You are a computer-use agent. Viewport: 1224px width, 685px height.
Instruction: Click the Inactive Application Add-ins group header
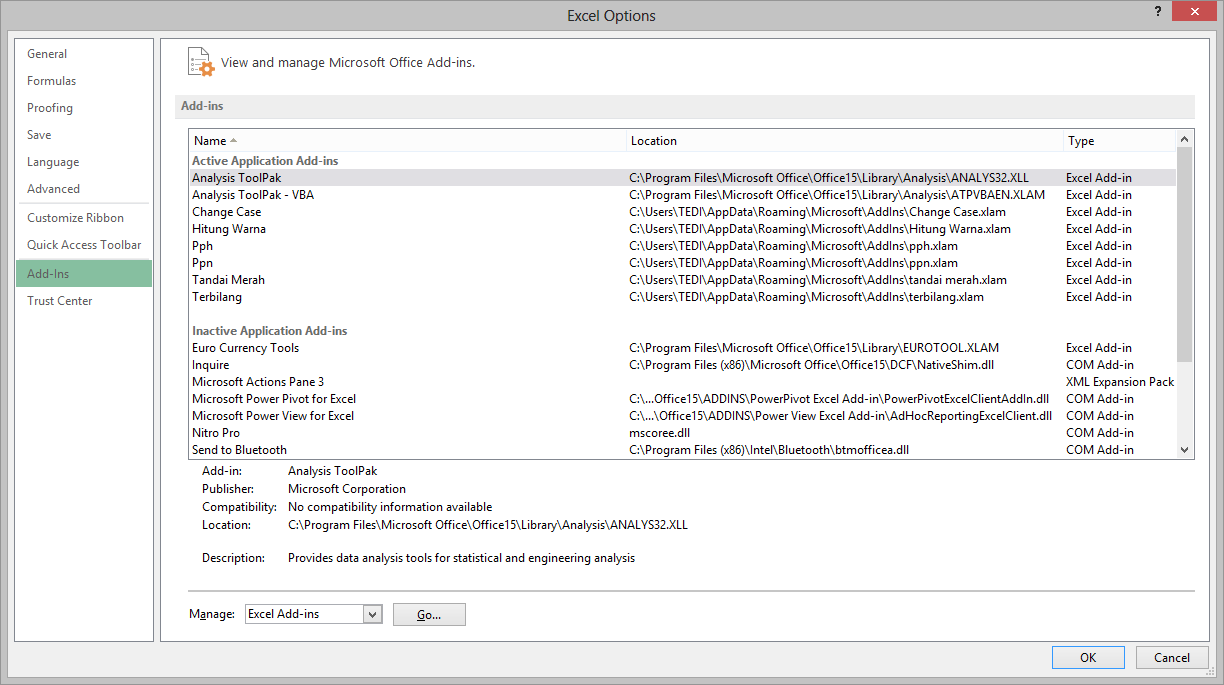[269, 331]
